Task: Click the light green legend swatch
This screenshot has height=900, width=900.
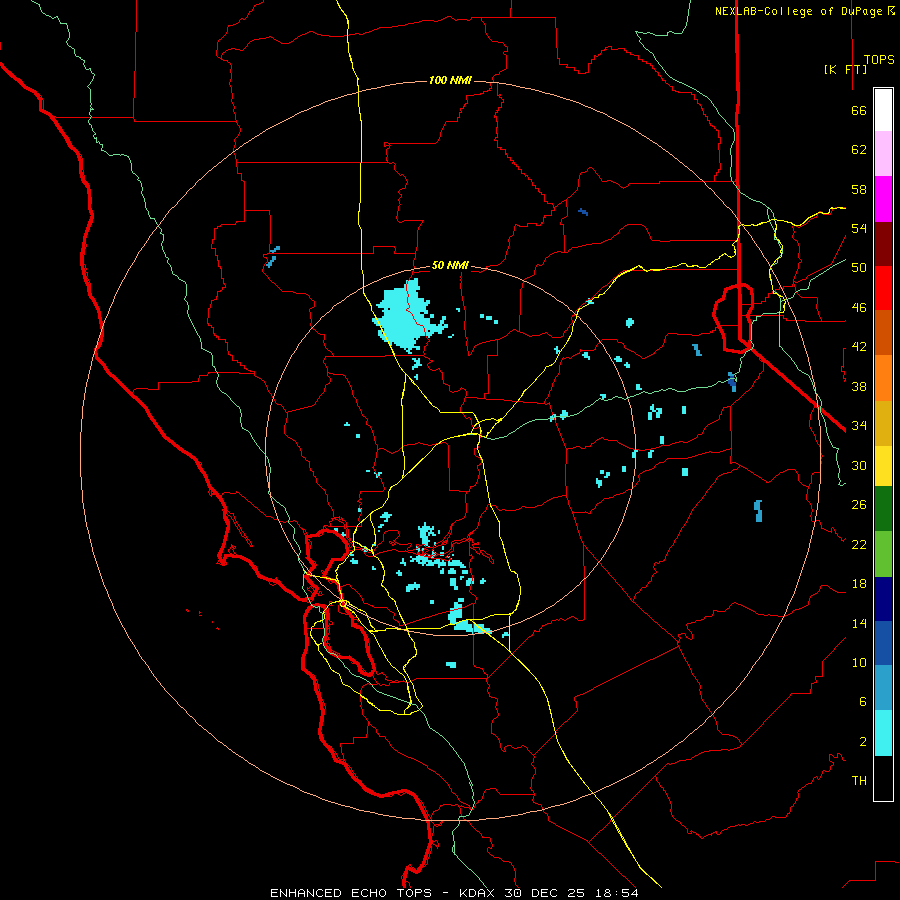Action: click(x=883, y=554)
